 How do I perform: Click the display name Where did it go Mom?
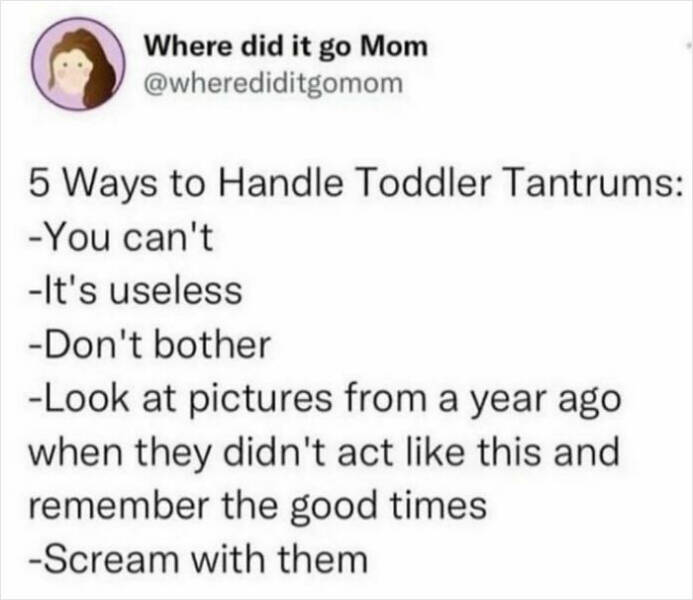click(287, 46)
